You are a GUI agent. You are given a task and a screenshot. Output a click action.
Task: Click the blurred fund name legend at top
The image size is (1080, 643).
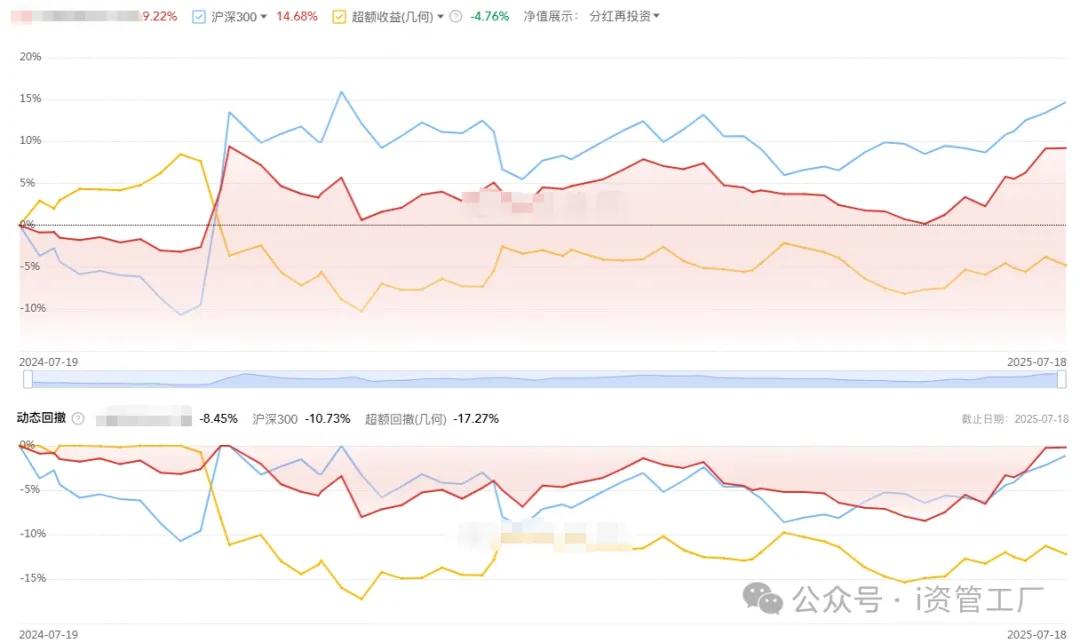click(x=76, y=17)
